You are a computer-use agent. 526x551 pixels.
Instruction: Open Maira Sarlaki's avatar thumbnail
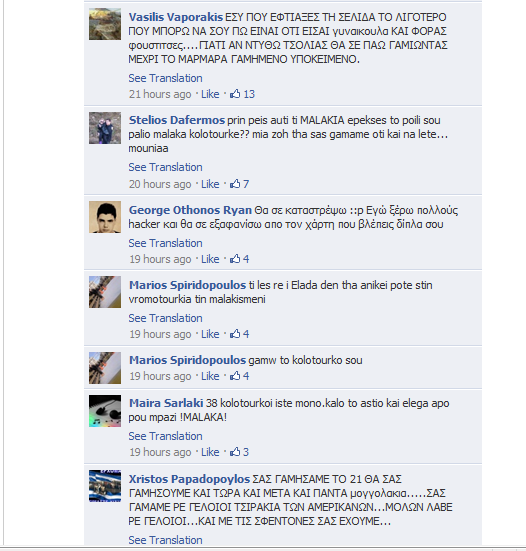click(105, 411)
